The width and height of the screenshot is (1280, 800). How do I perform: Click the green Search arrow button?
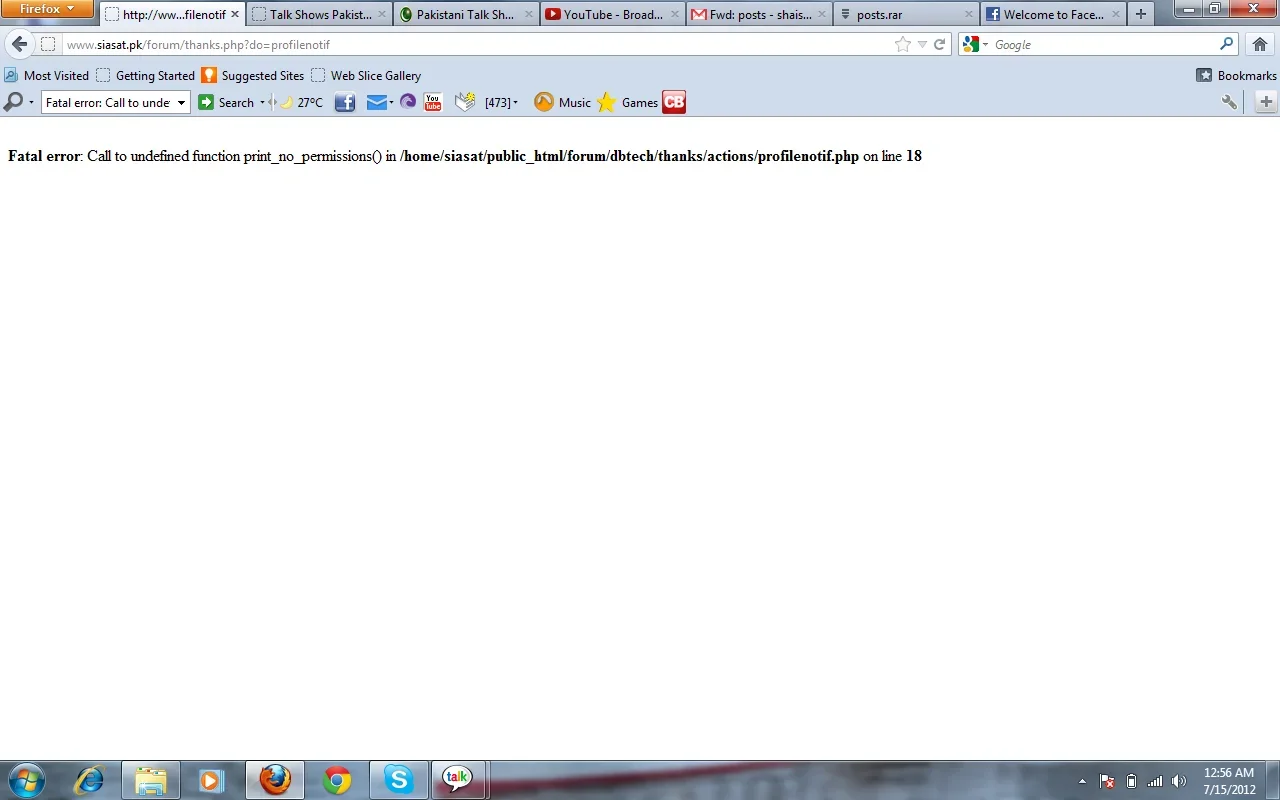[x=206, y=102]
